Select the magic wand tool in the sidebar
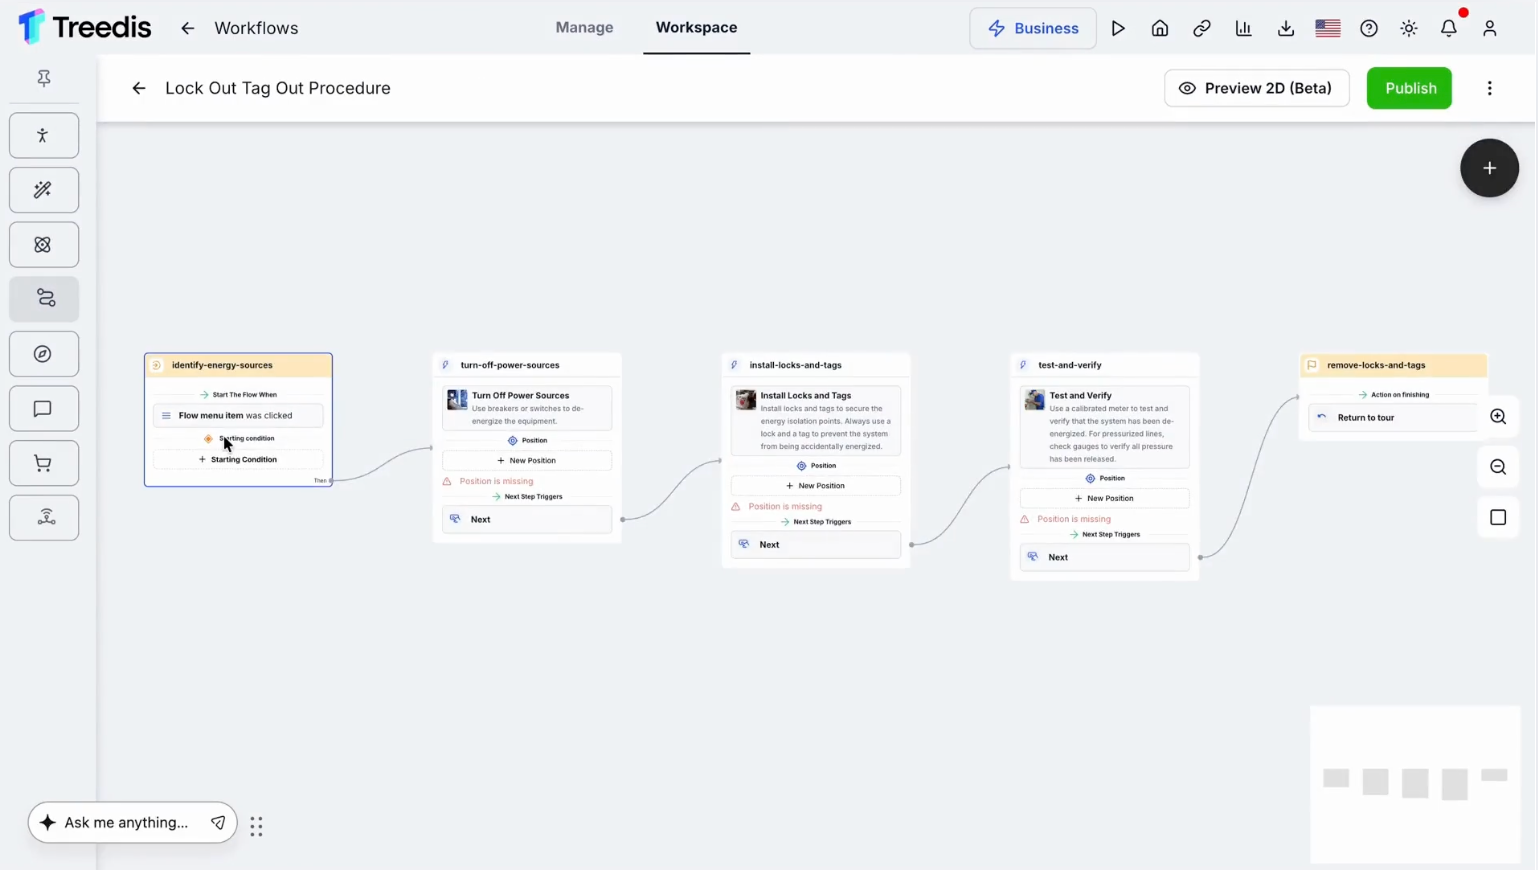The width and height of the screenshot is (1538, 870). click(44, 190)
